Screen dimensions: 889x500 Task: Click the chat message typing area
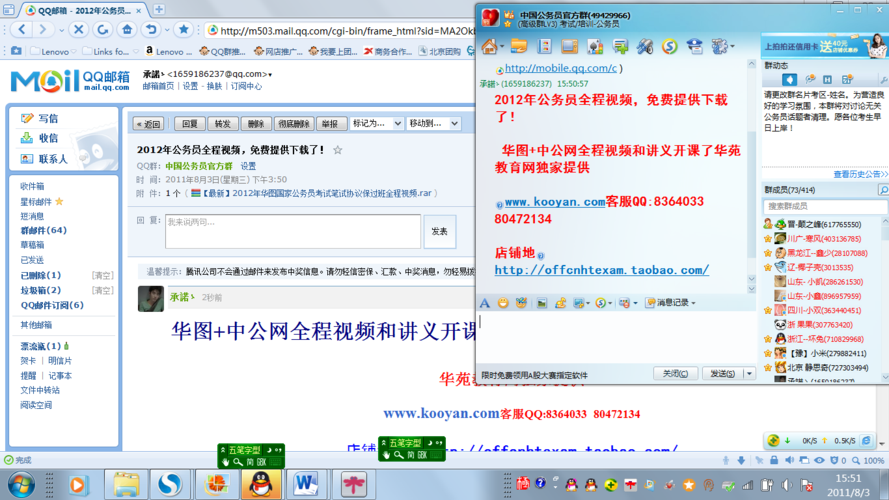(x=615, y=337)
